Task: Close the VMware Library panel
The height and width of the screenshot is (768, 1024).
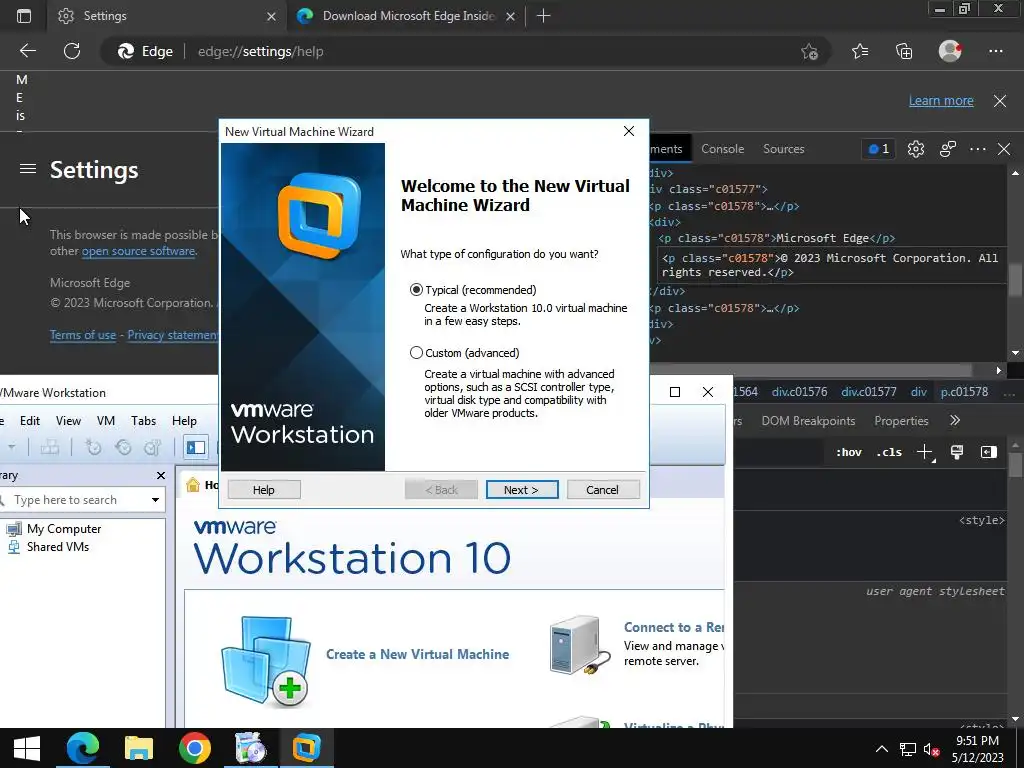Action: click(x=161, y=475)
